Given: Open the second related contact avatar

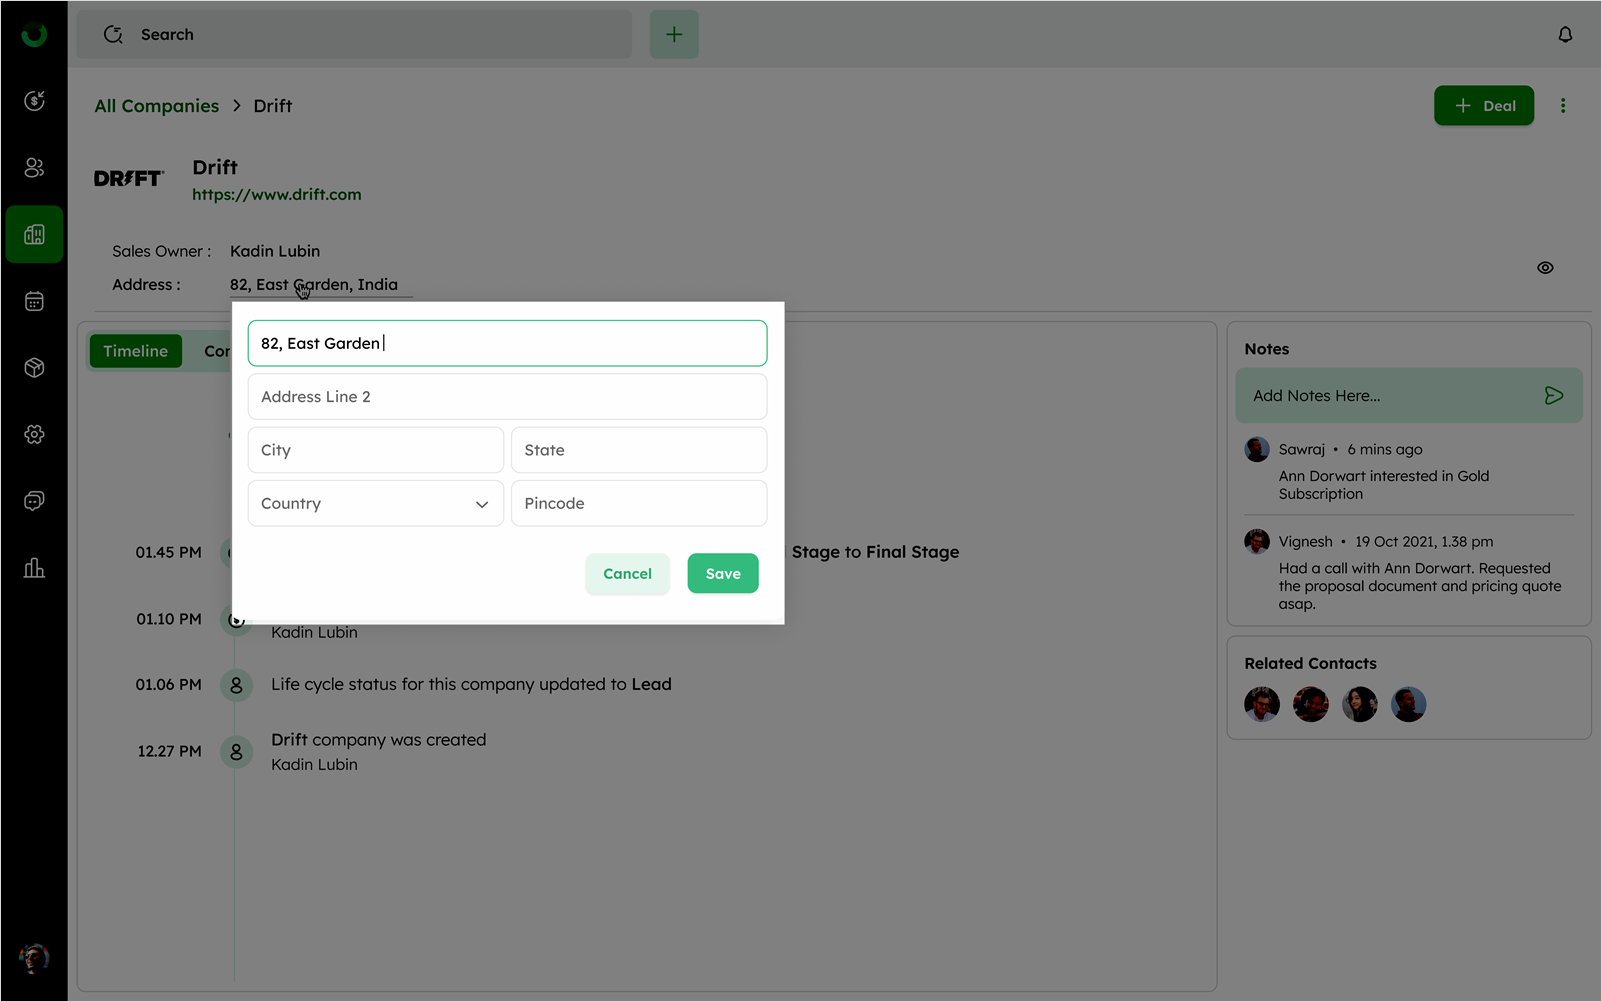Looking at the screenshot, I should (x=1311, y=704).
